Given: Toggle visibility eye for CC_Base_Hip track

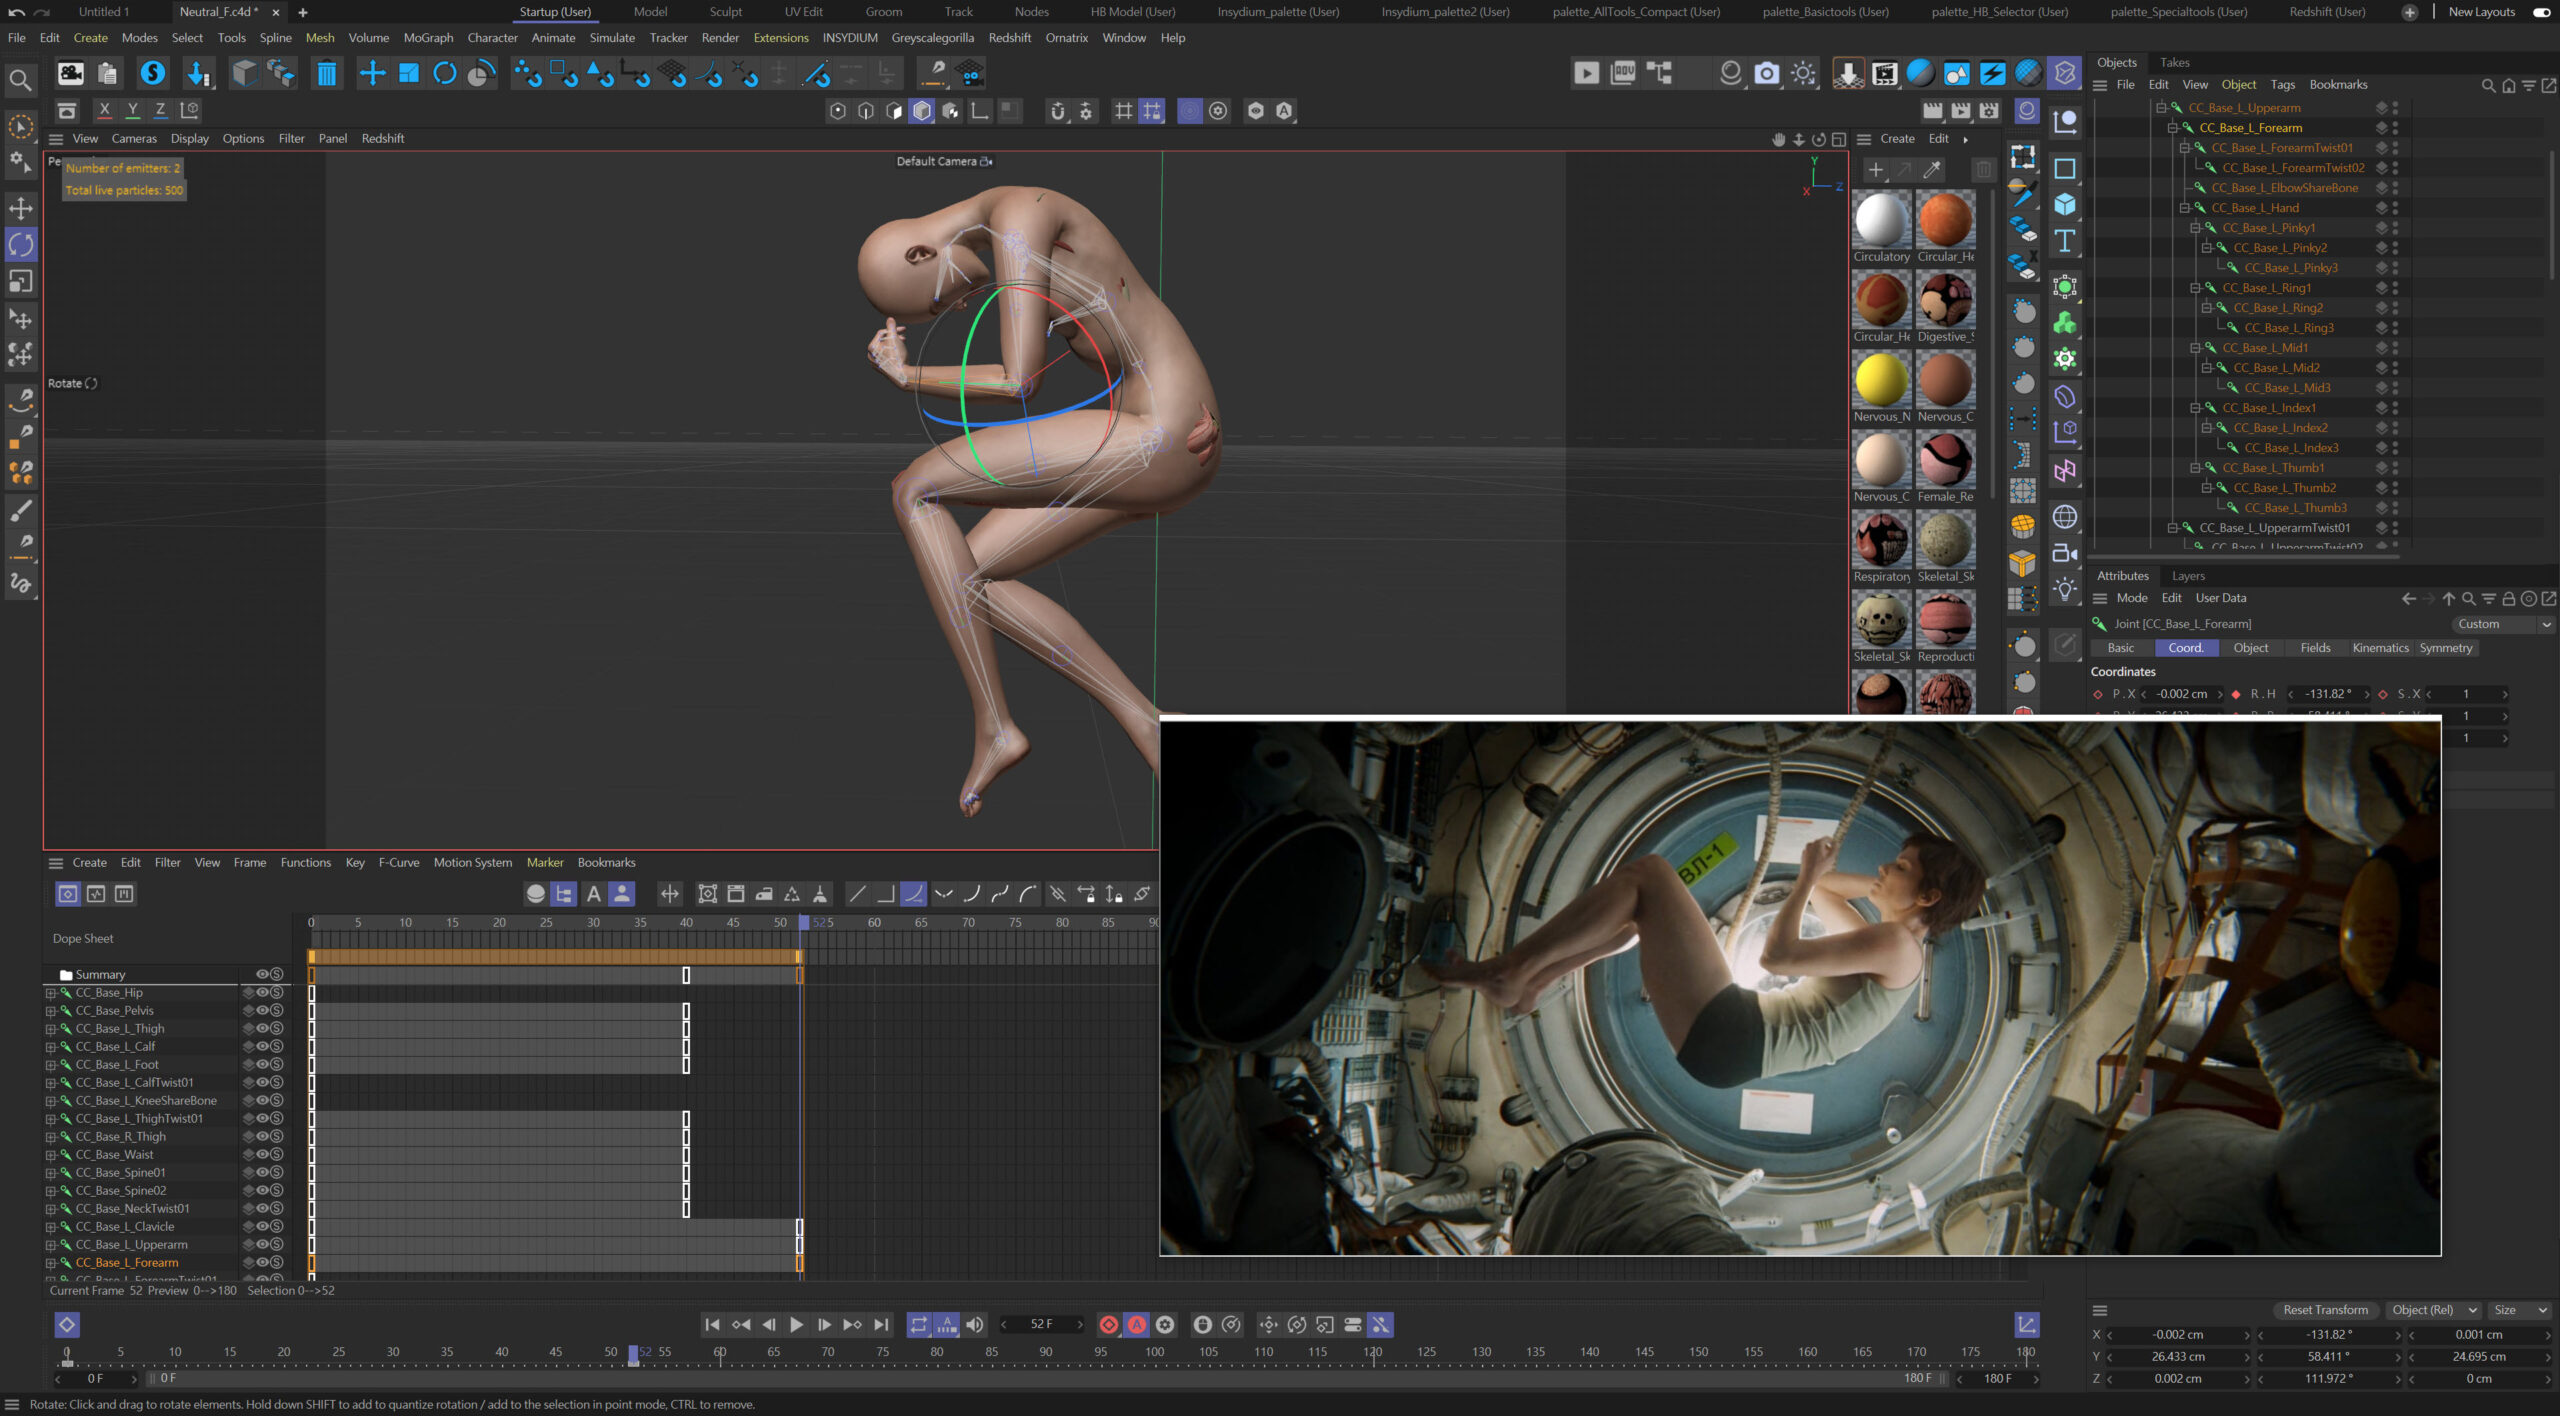Looking at the screenshot, I should (x=262, y=992).
